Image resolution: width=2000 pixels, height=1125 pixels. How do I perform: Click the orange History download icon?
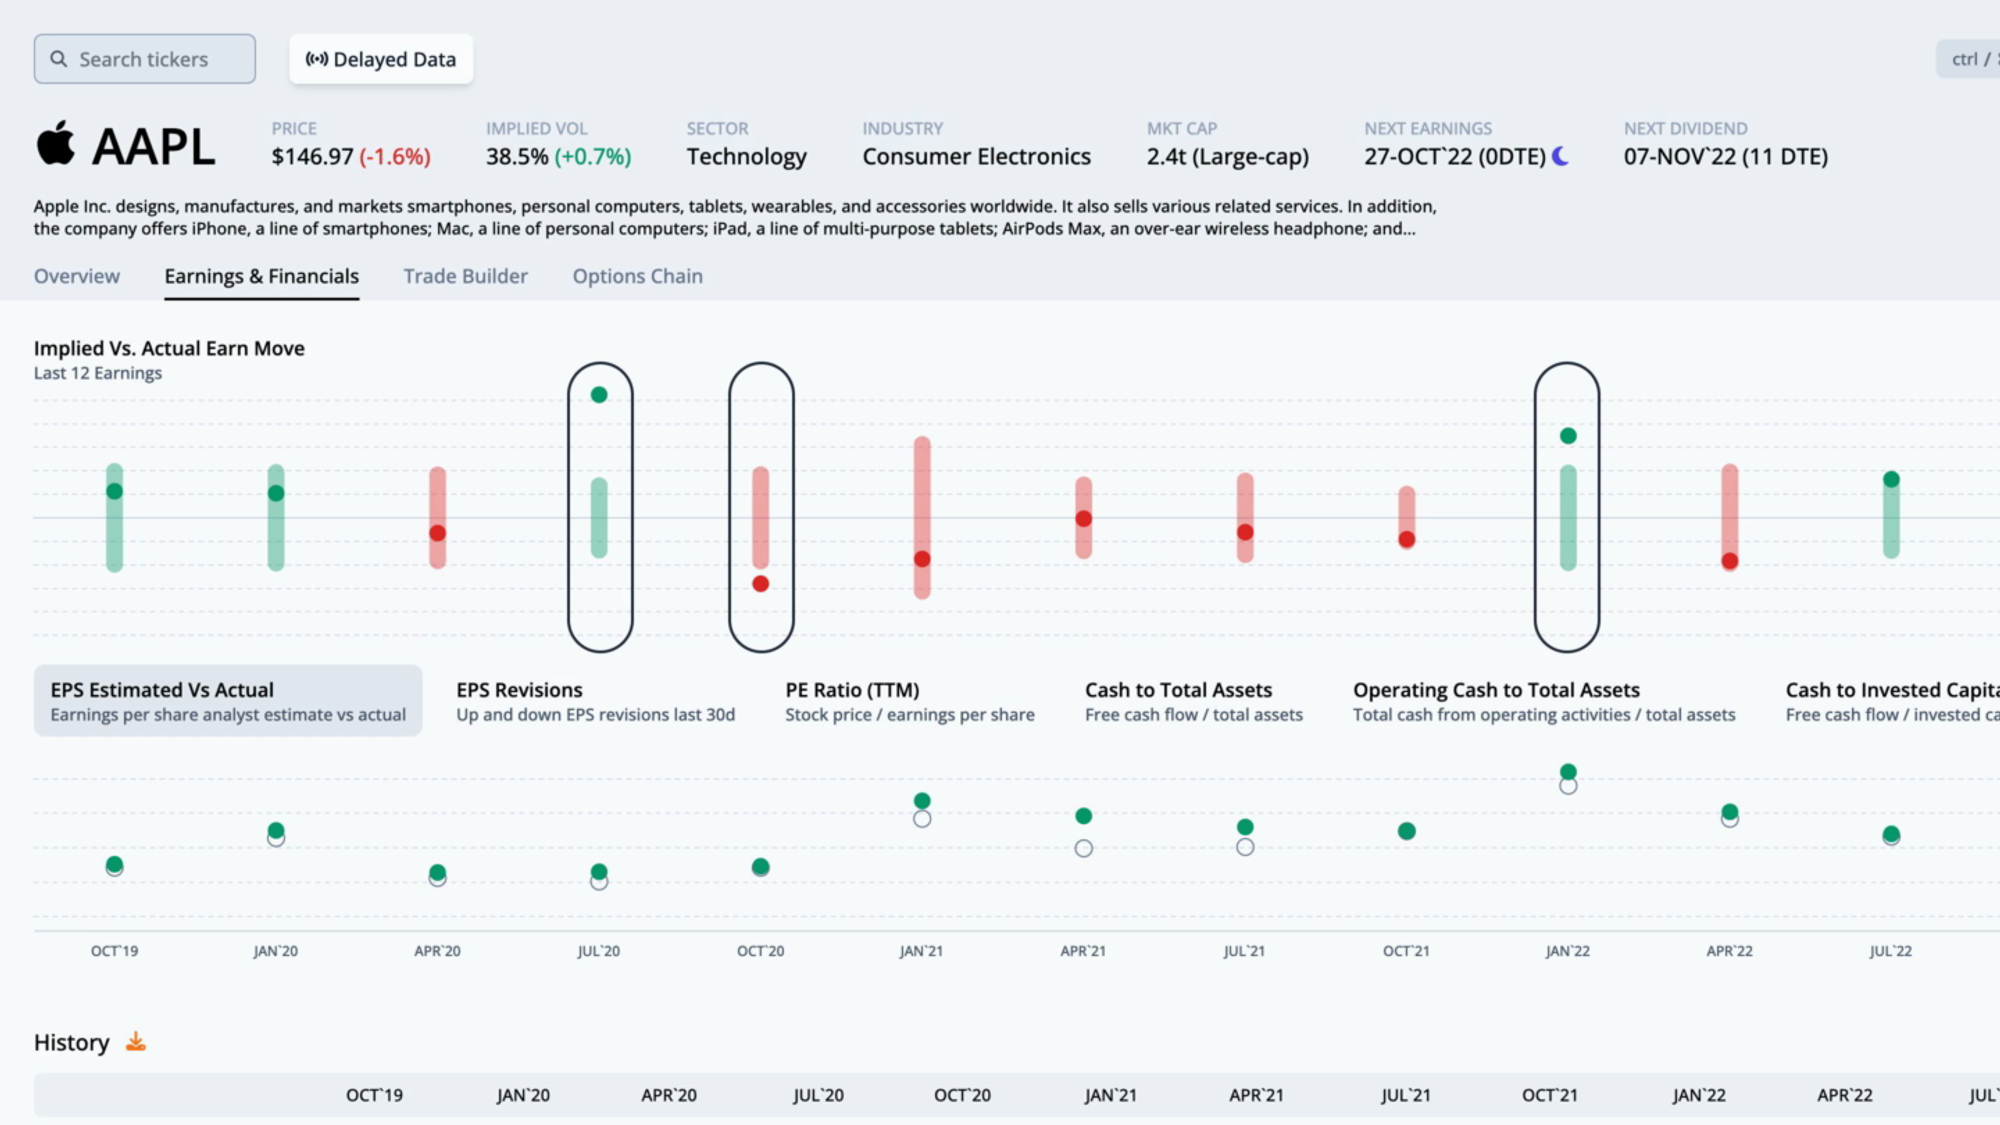pyautogui.click(x=136, y=1042)
